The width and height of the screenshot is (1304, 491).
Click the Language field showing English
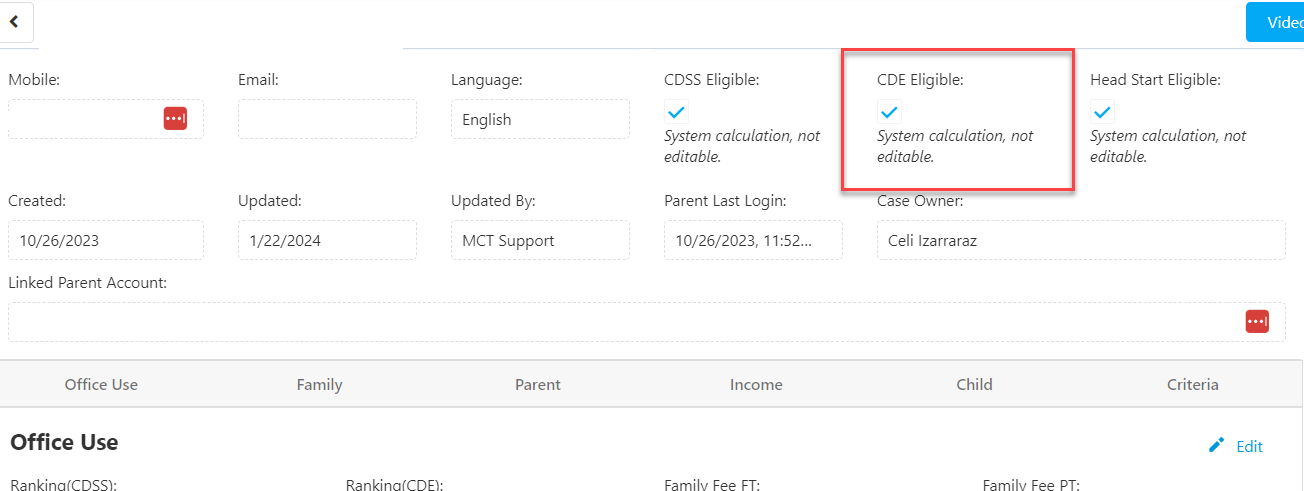coord(540,119)
